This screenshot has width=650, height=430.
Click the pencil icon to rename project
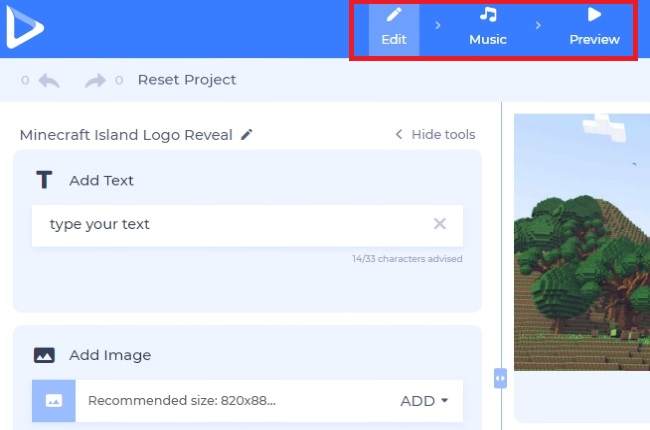pos(247,135)
